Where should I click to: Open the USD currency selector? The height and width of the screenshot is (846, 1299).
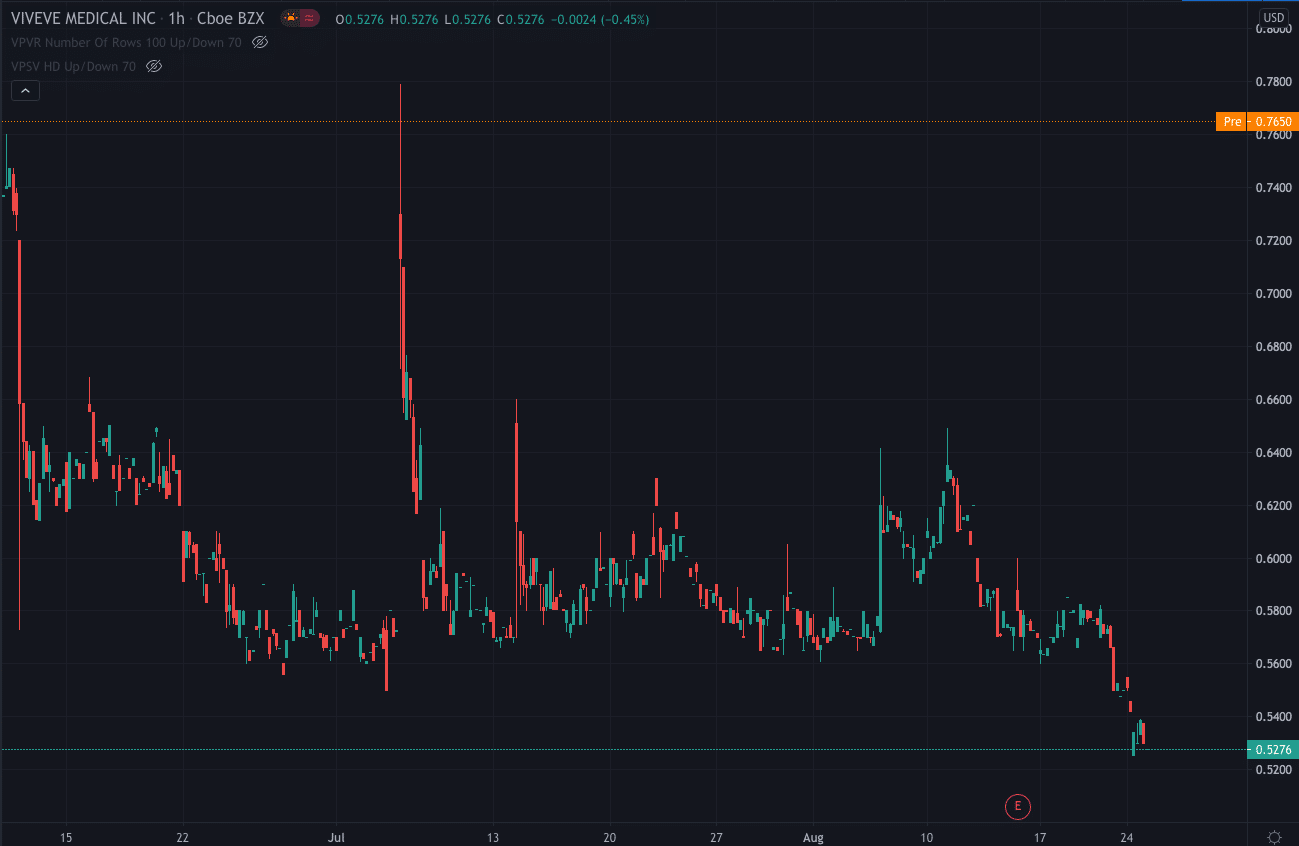point(1273,17)
